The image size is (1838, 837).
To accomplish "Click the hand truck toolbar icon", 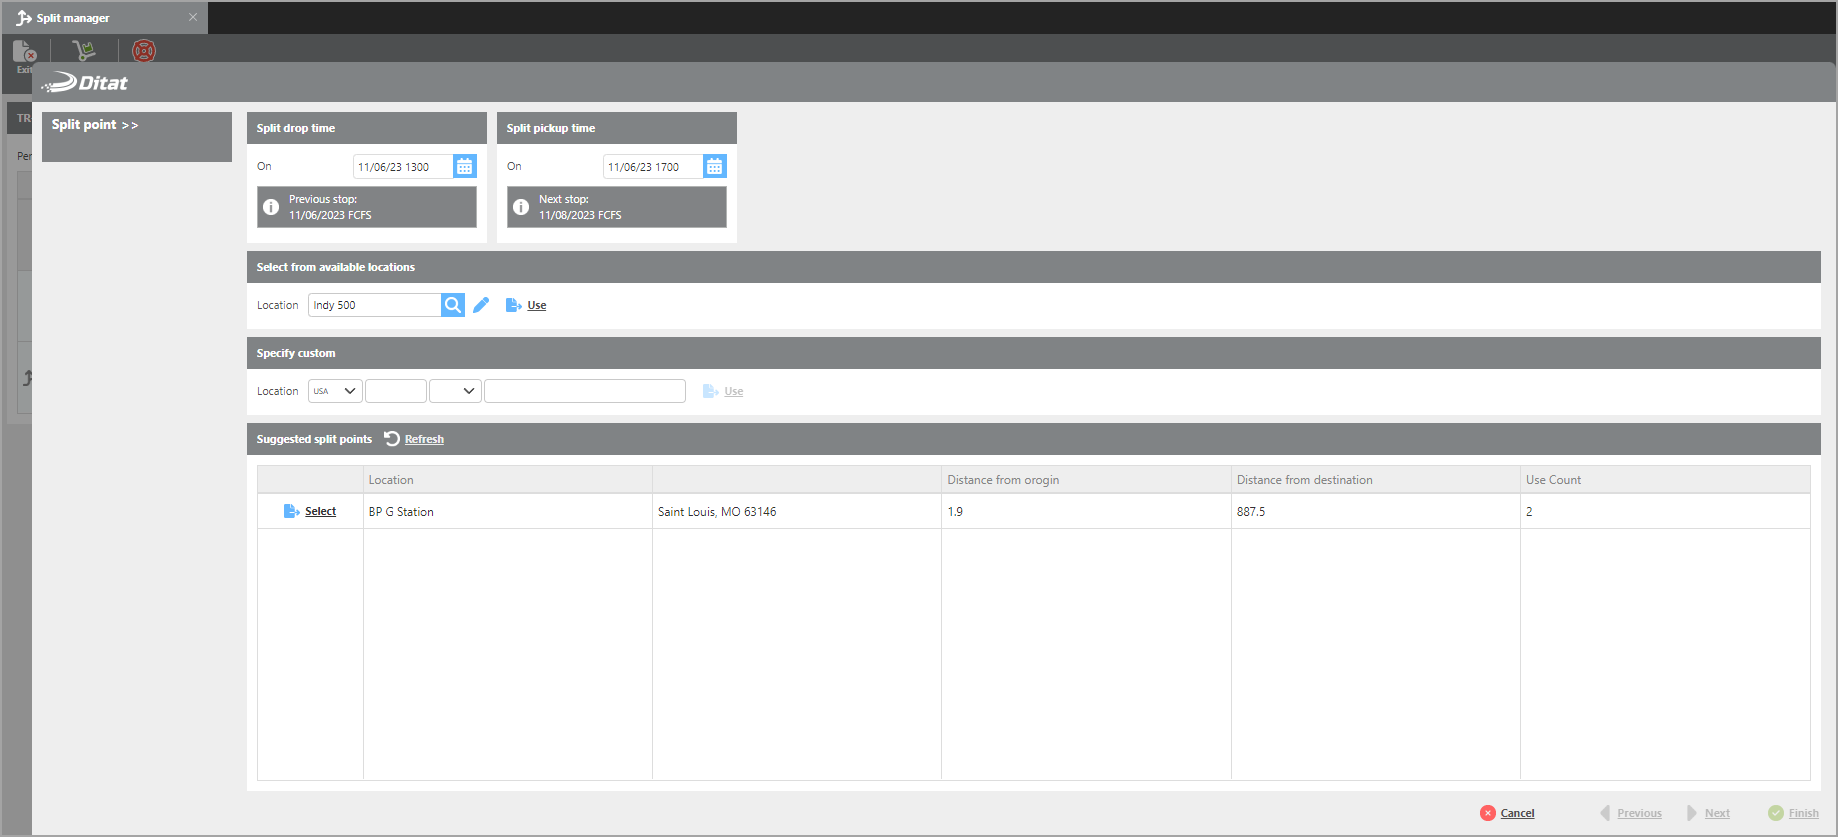I will (85, 51).
